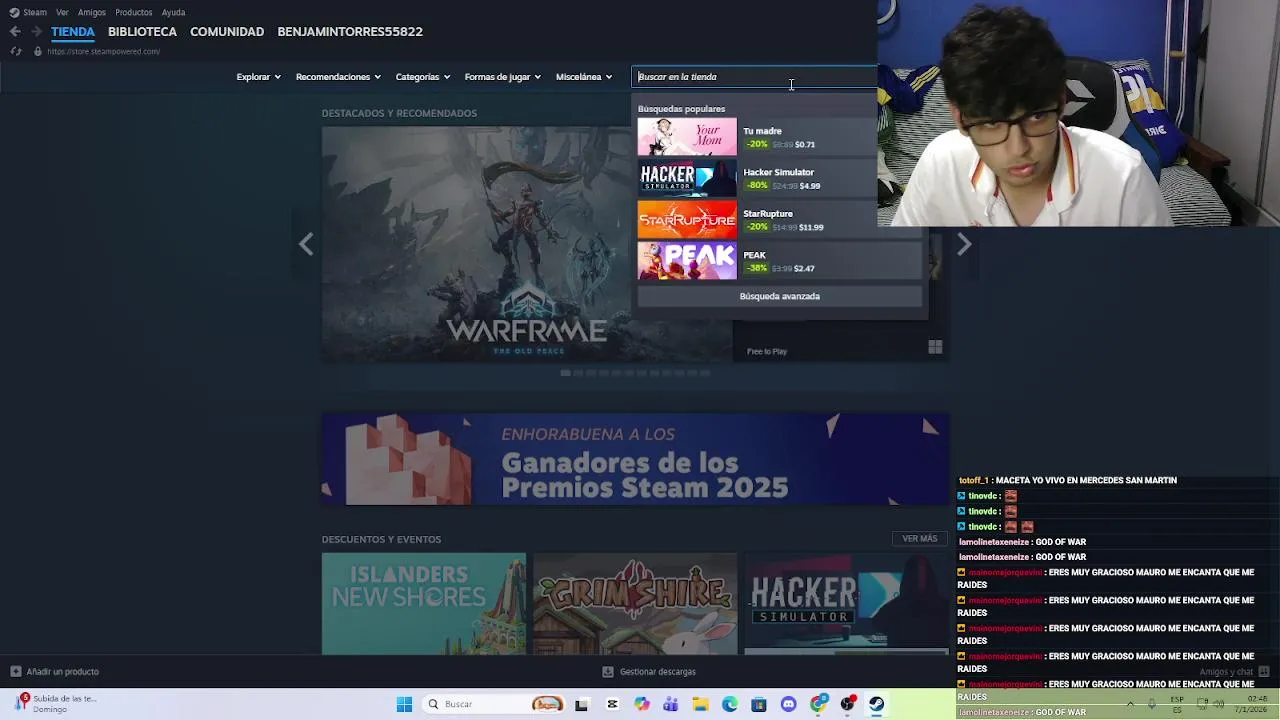Open File Explorer from the taskbar
The image size is (1280, 720).
point(700,704)
